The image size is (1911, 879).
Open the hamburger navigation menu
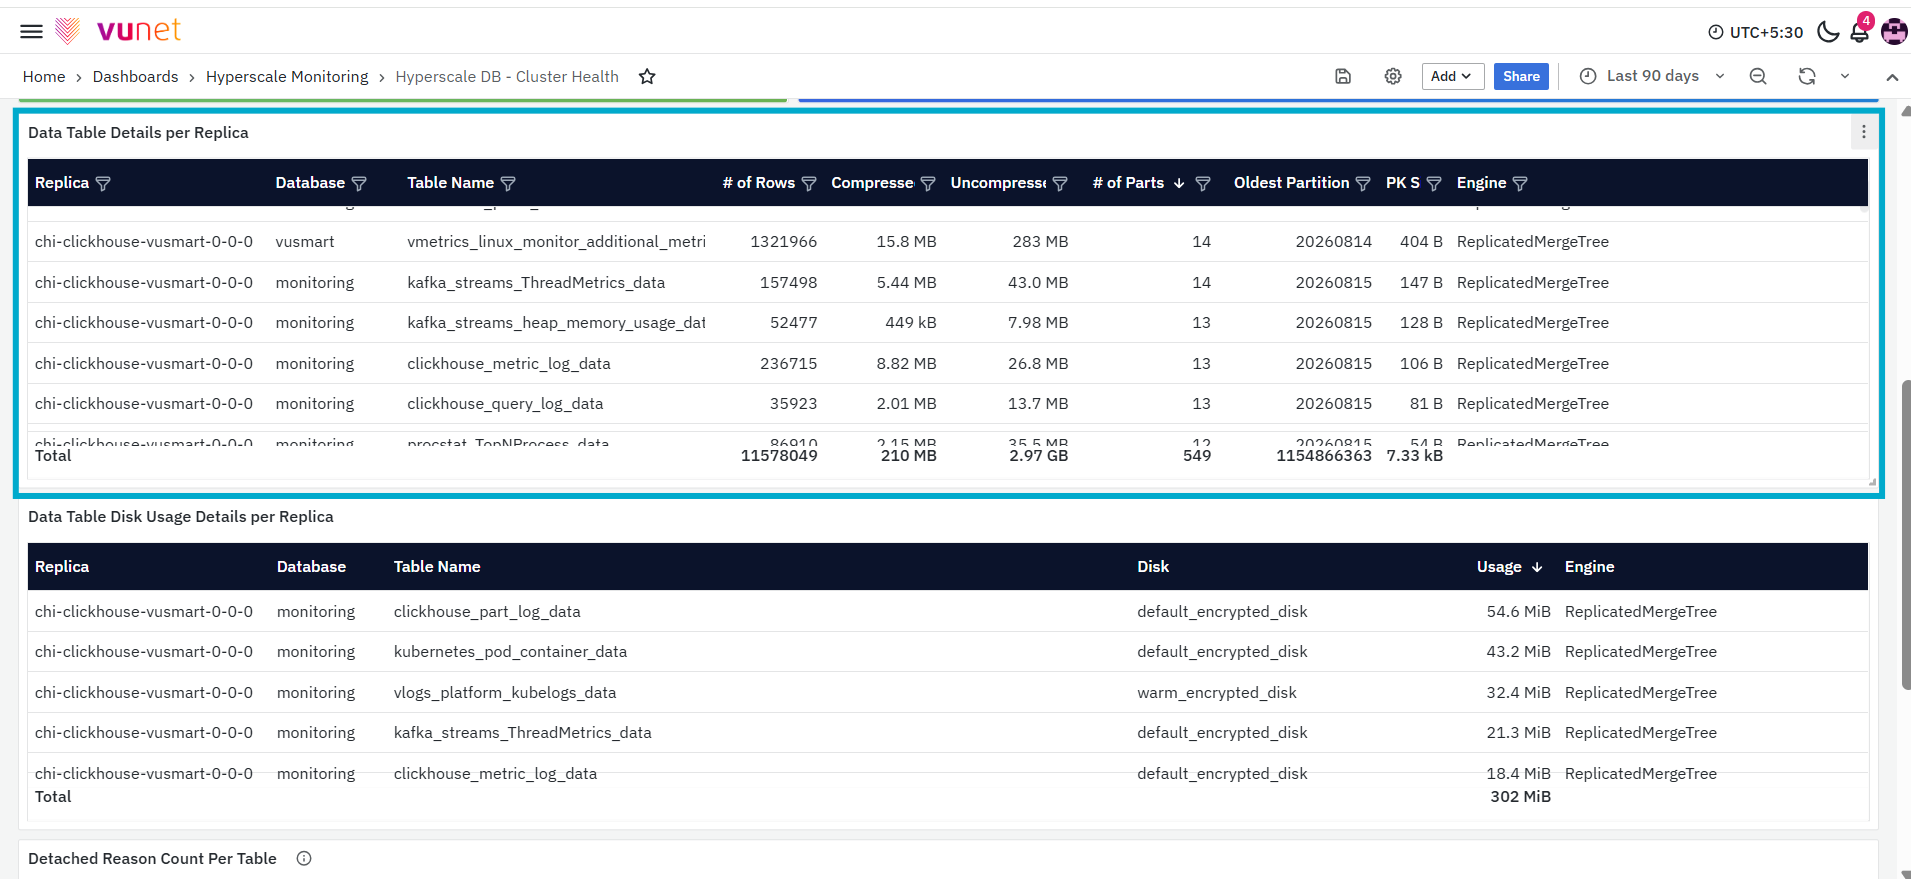(x=31, y=31)
